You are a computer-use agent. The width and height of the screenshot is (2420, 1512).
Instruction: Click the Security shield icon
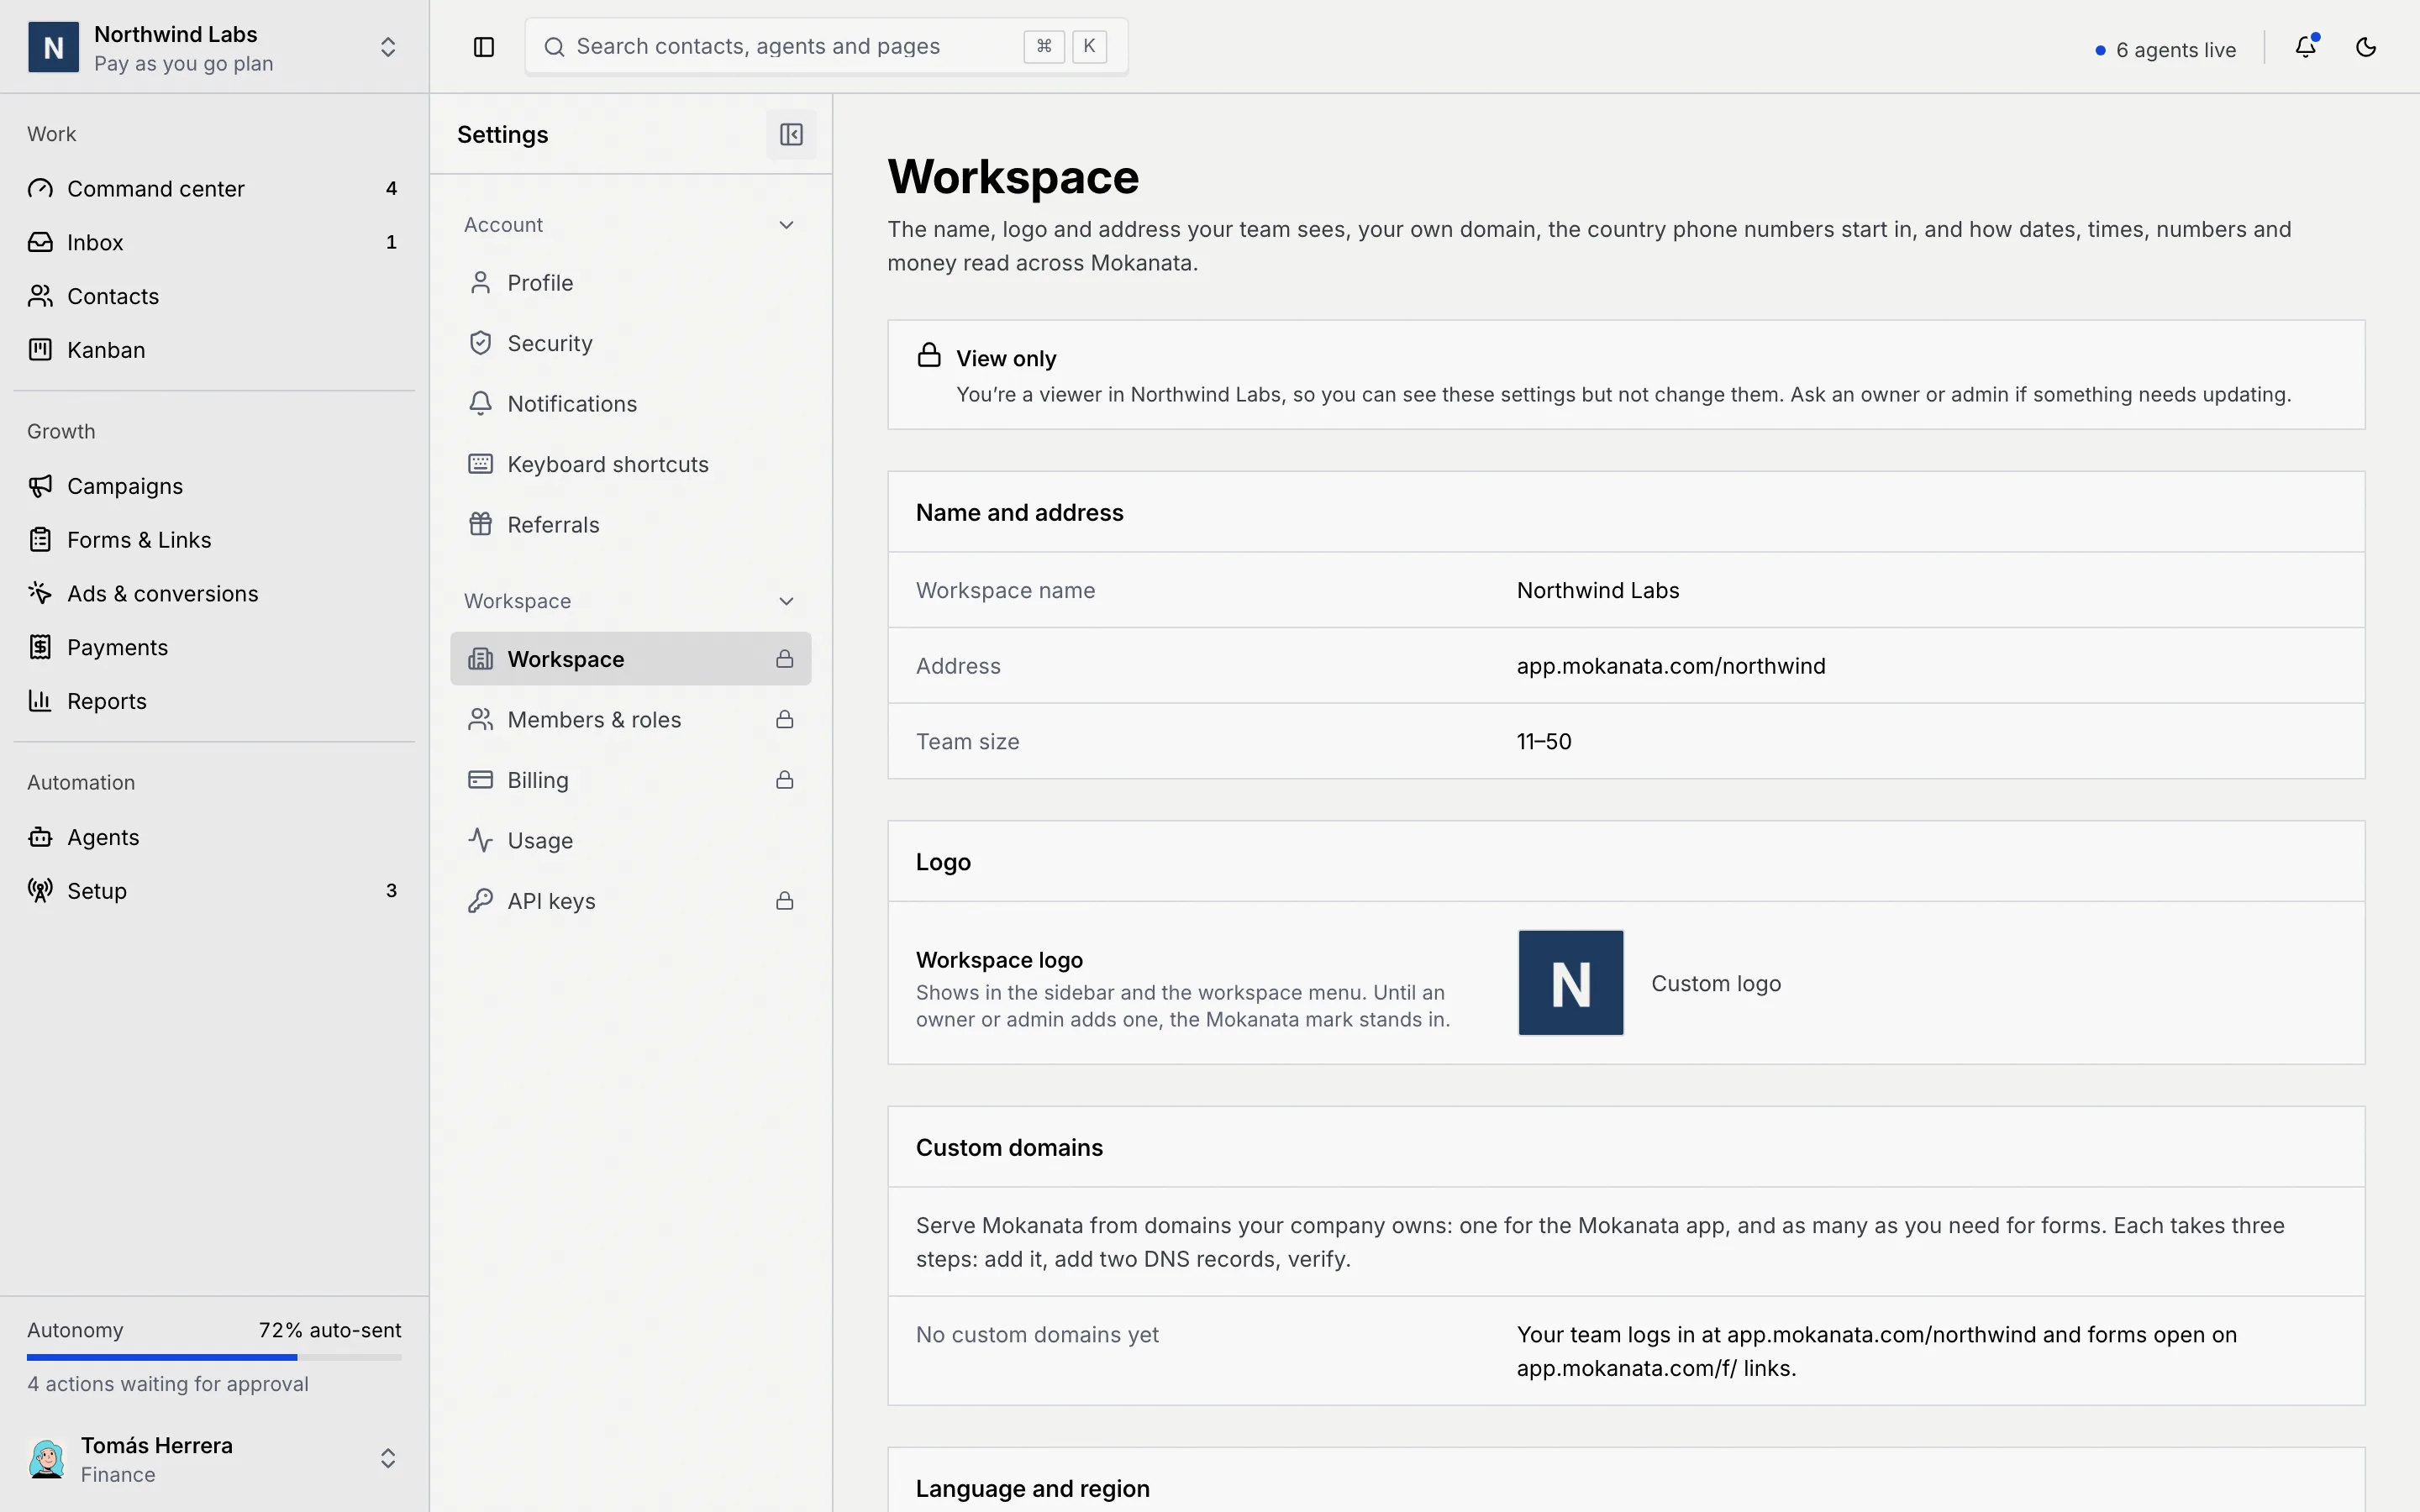click(x=481, y=343)
